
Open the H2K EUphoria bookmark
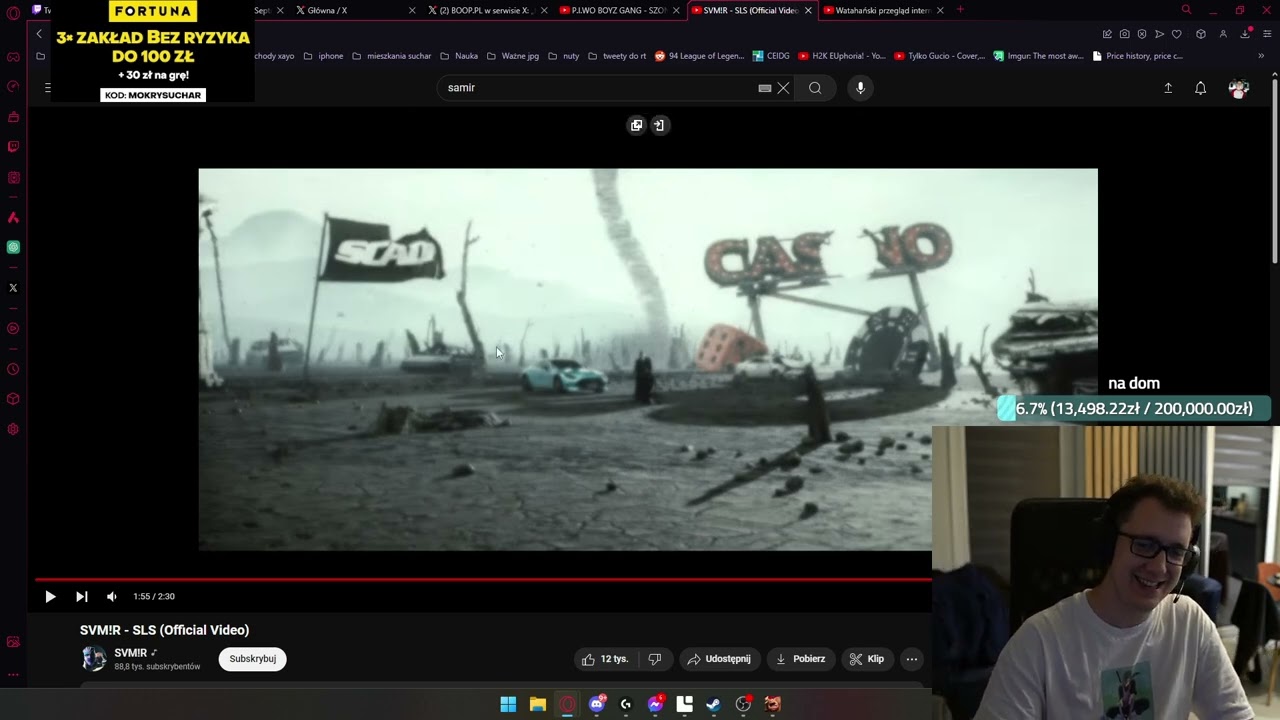[x=842, y=56]
